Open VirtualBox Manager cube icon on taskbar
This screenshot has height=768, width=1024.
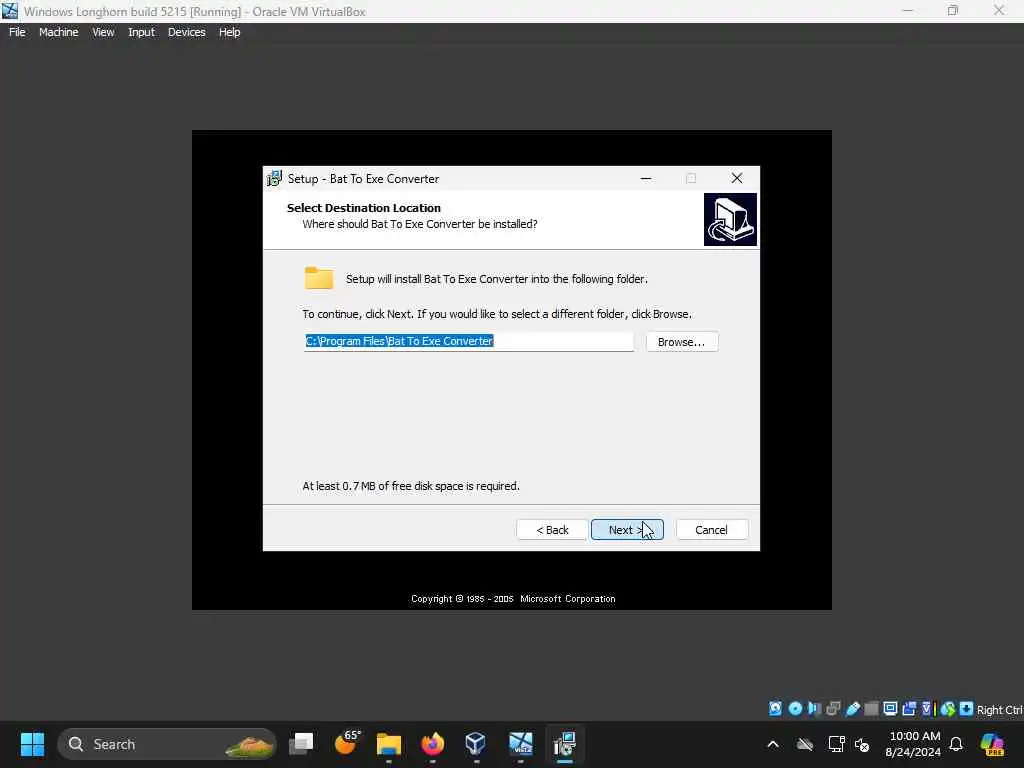coord(475,744)
